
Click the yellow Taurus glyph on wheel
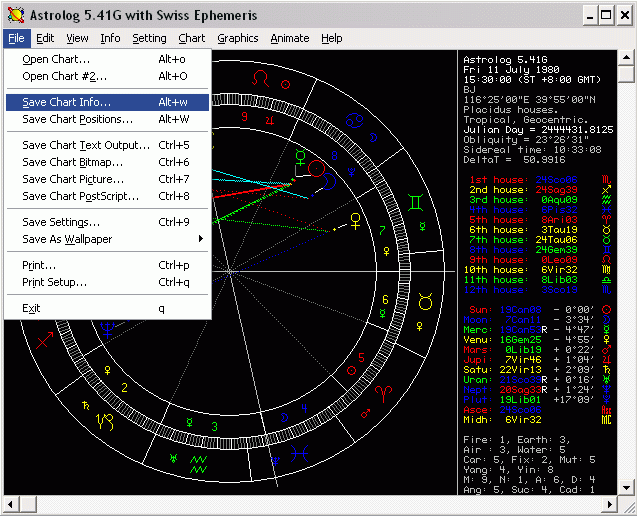425,301
